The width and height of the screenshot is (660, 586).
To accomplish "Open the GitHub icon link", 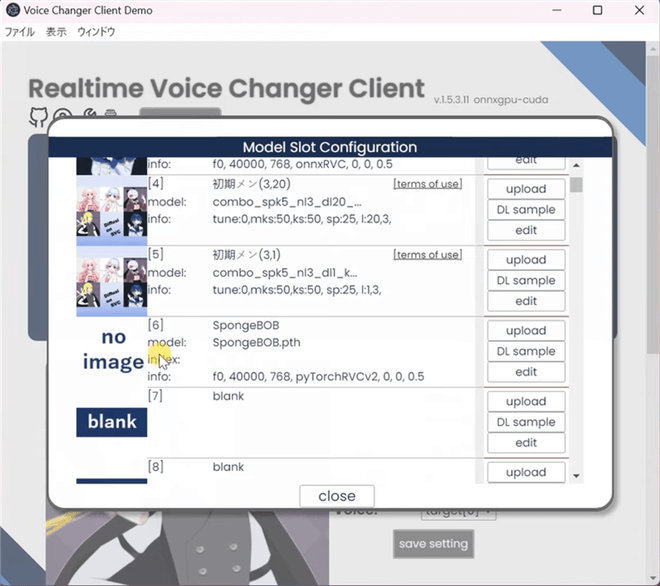I will [38, 117].
